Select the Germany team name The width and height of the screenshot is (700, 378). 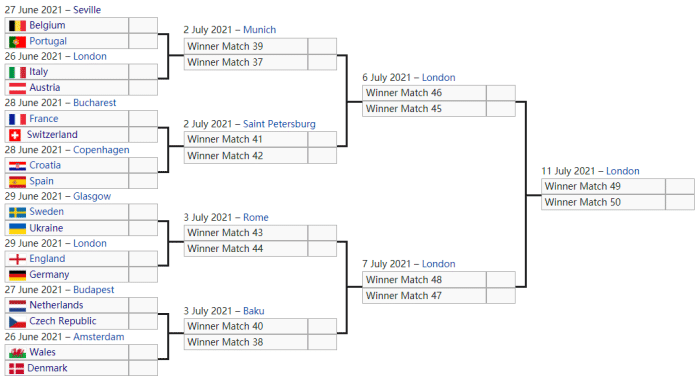pyautogui.click(x=49, y=274)
